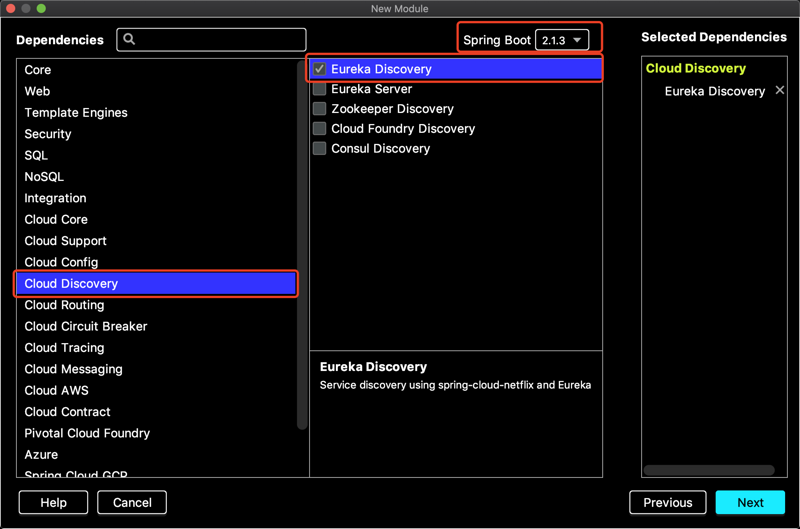Screen dimensions: 800x529
Task: Remove Eureka Discovery from selected dependencies
Action: 780,91
